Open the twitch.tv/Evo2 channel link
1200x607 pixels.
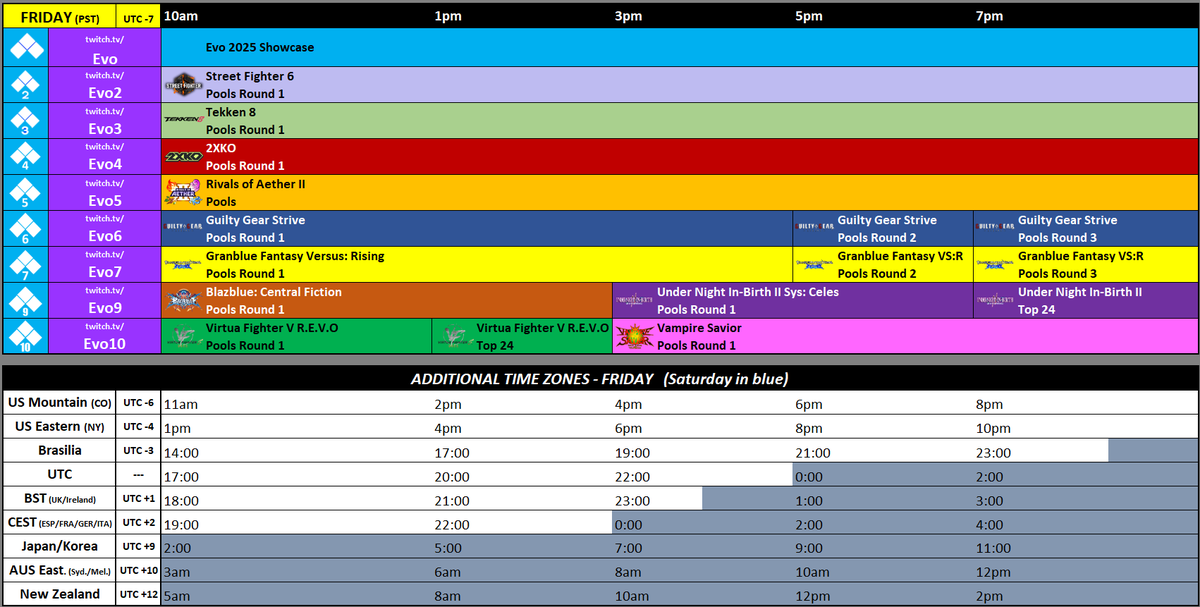point(104,85)
